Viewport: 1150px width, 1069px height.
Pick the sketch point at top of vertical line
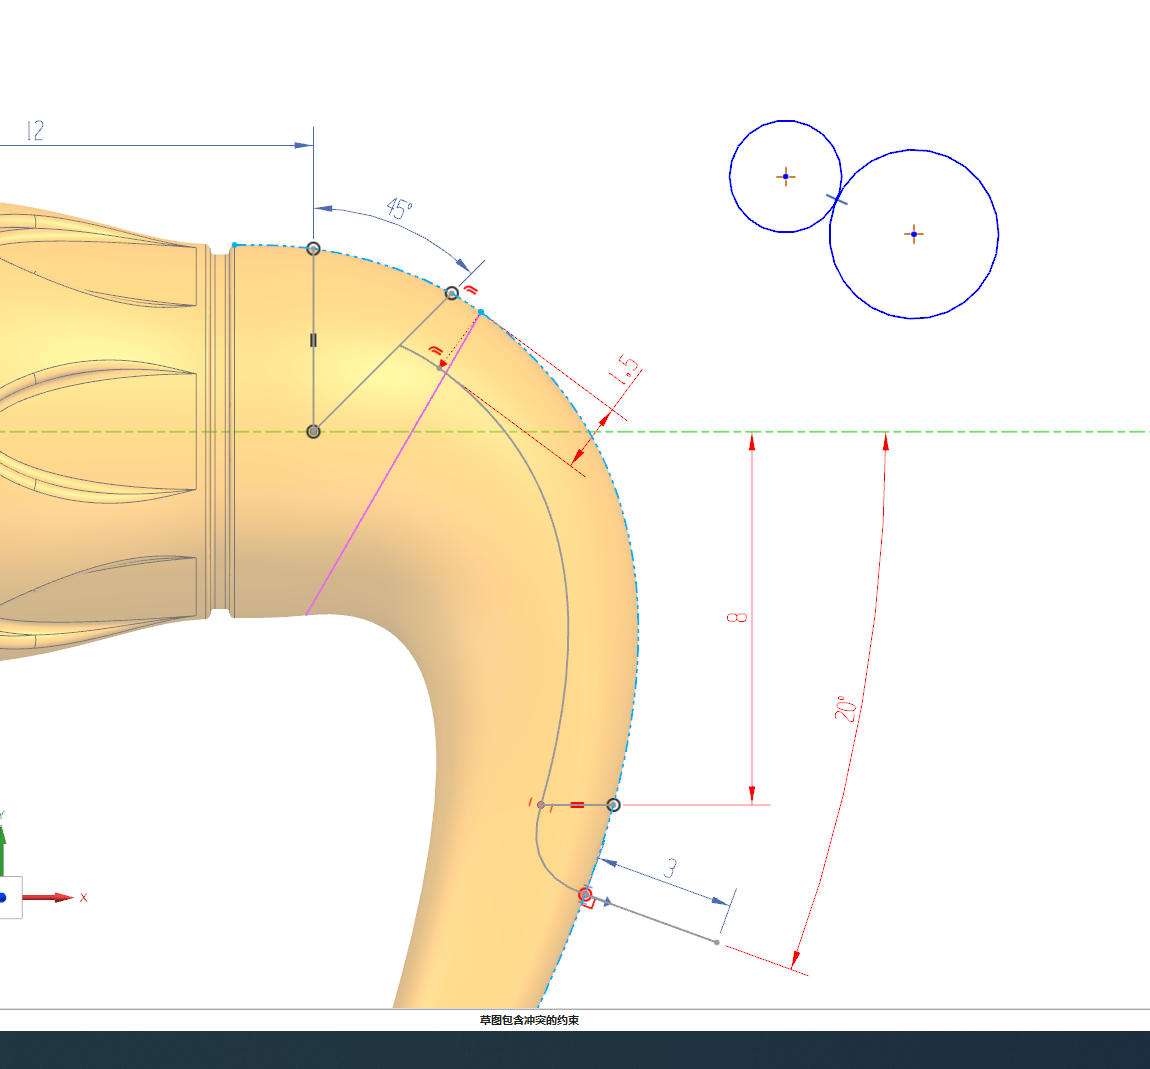coord(313,249)
